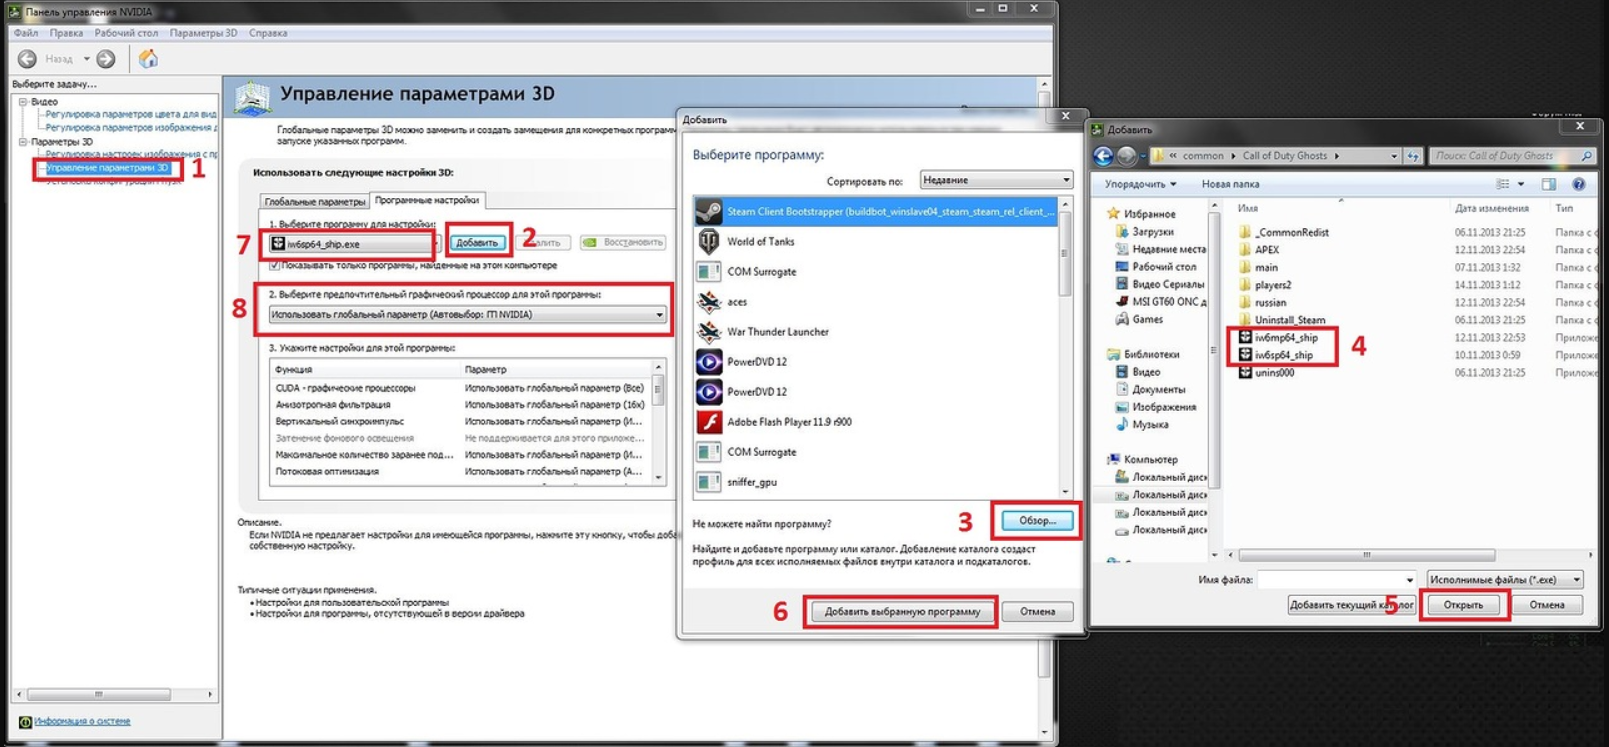Screen dimensions: 1609x747
Task: Open the MSI GT60 ONC favorites item
Action: point(1160,301)
